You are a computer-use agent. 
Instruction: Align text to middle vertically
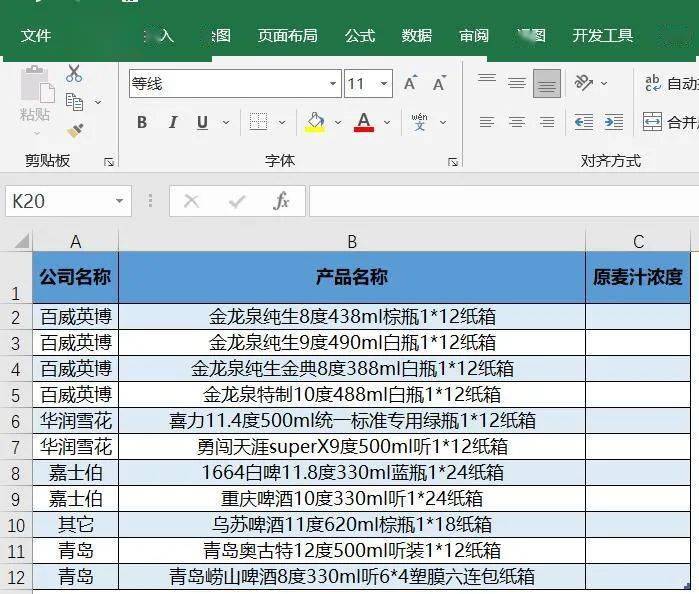pyautogui.click(x=517, y=83)
